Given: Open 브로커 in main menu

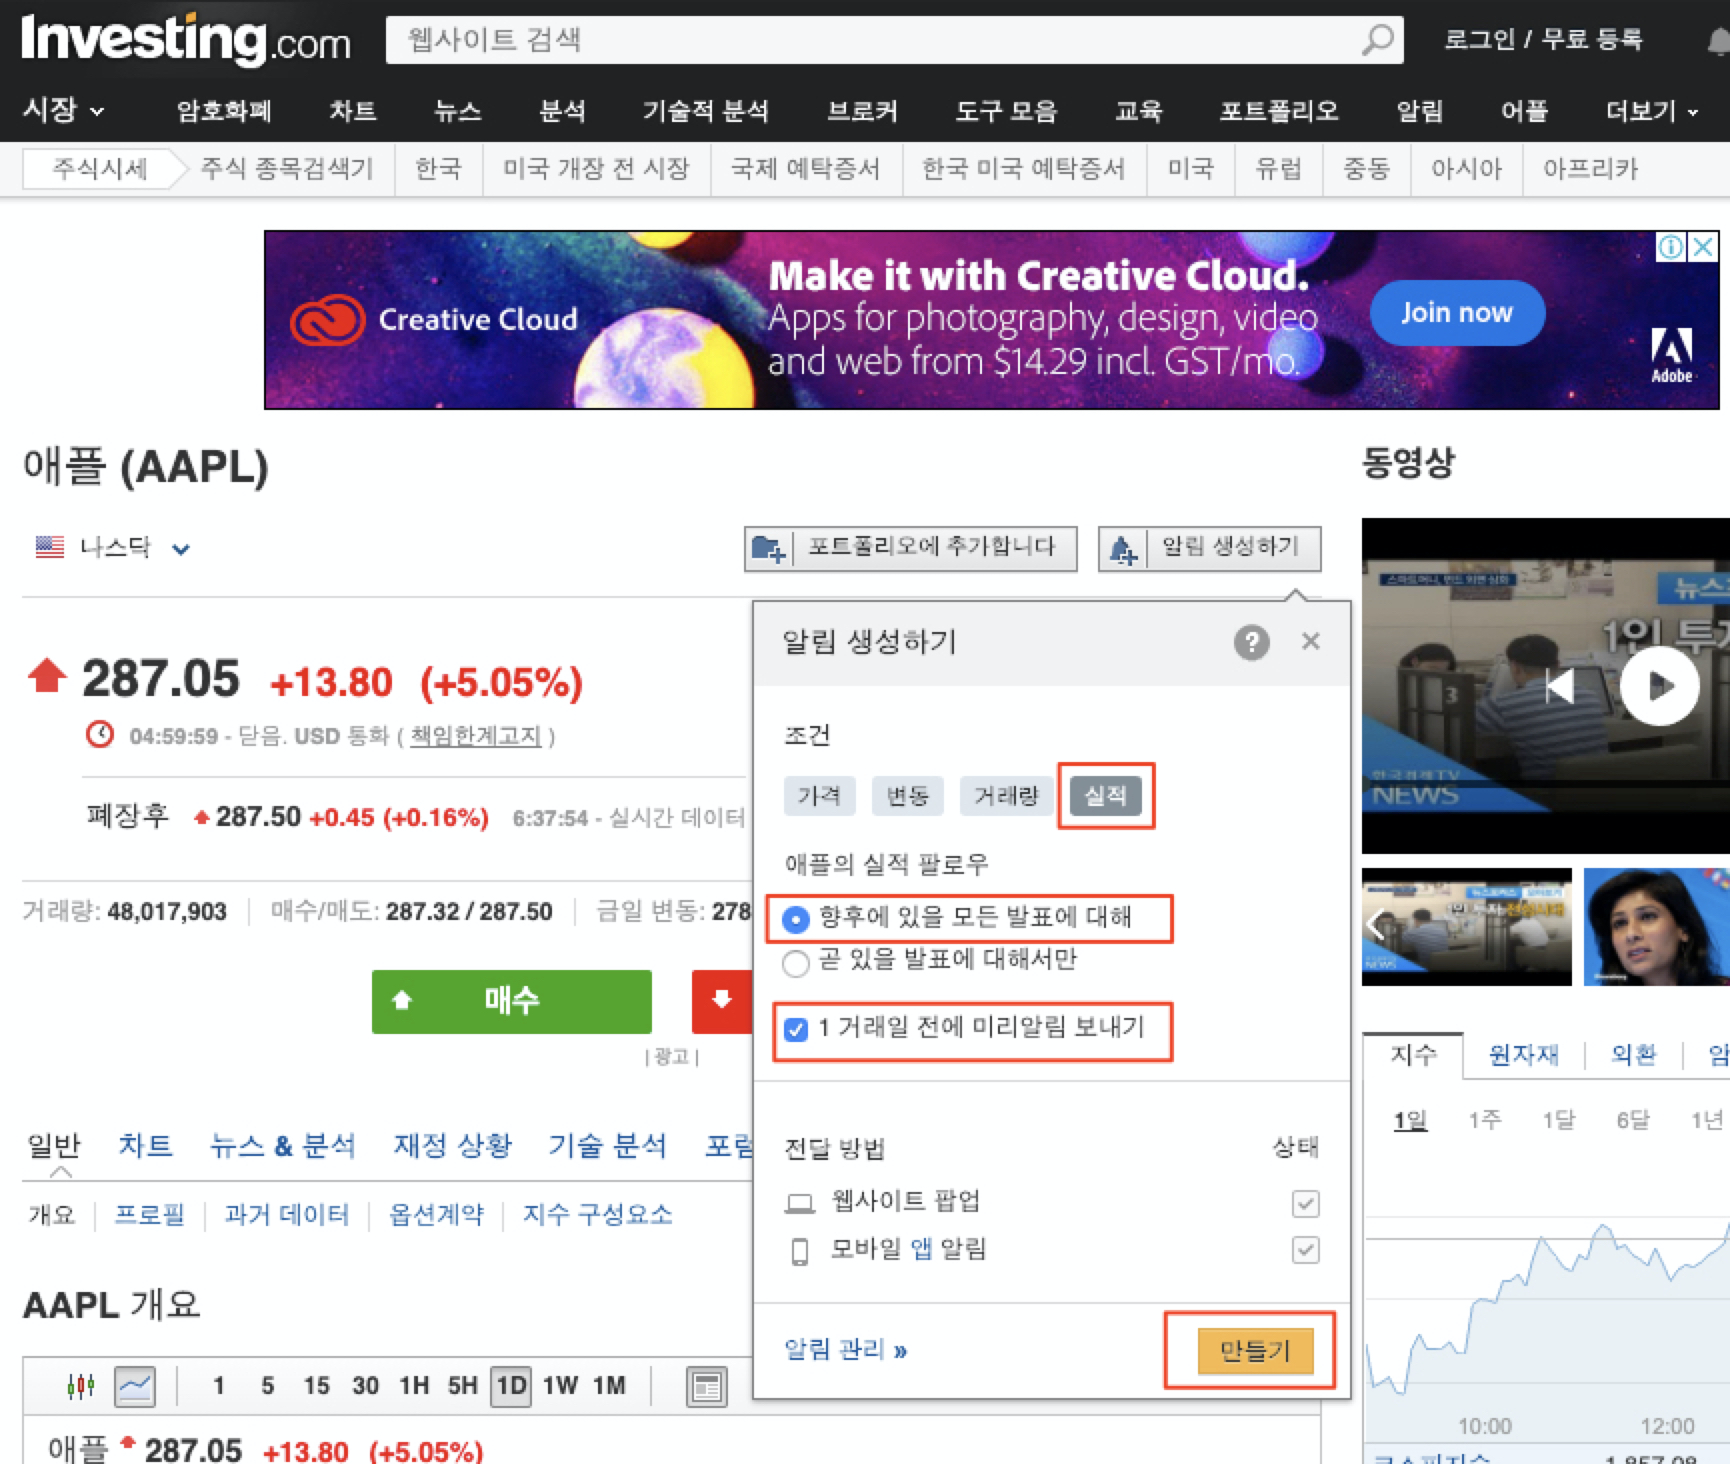Looking at the screenshot, I should tap(862, 111).
